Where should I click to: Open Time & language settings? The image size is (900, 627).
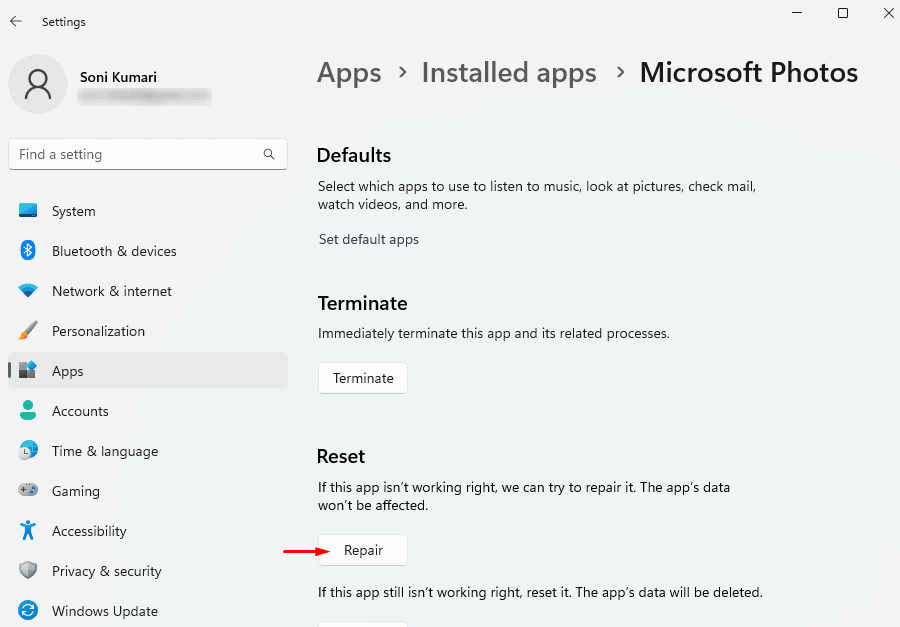pos(148,451)
